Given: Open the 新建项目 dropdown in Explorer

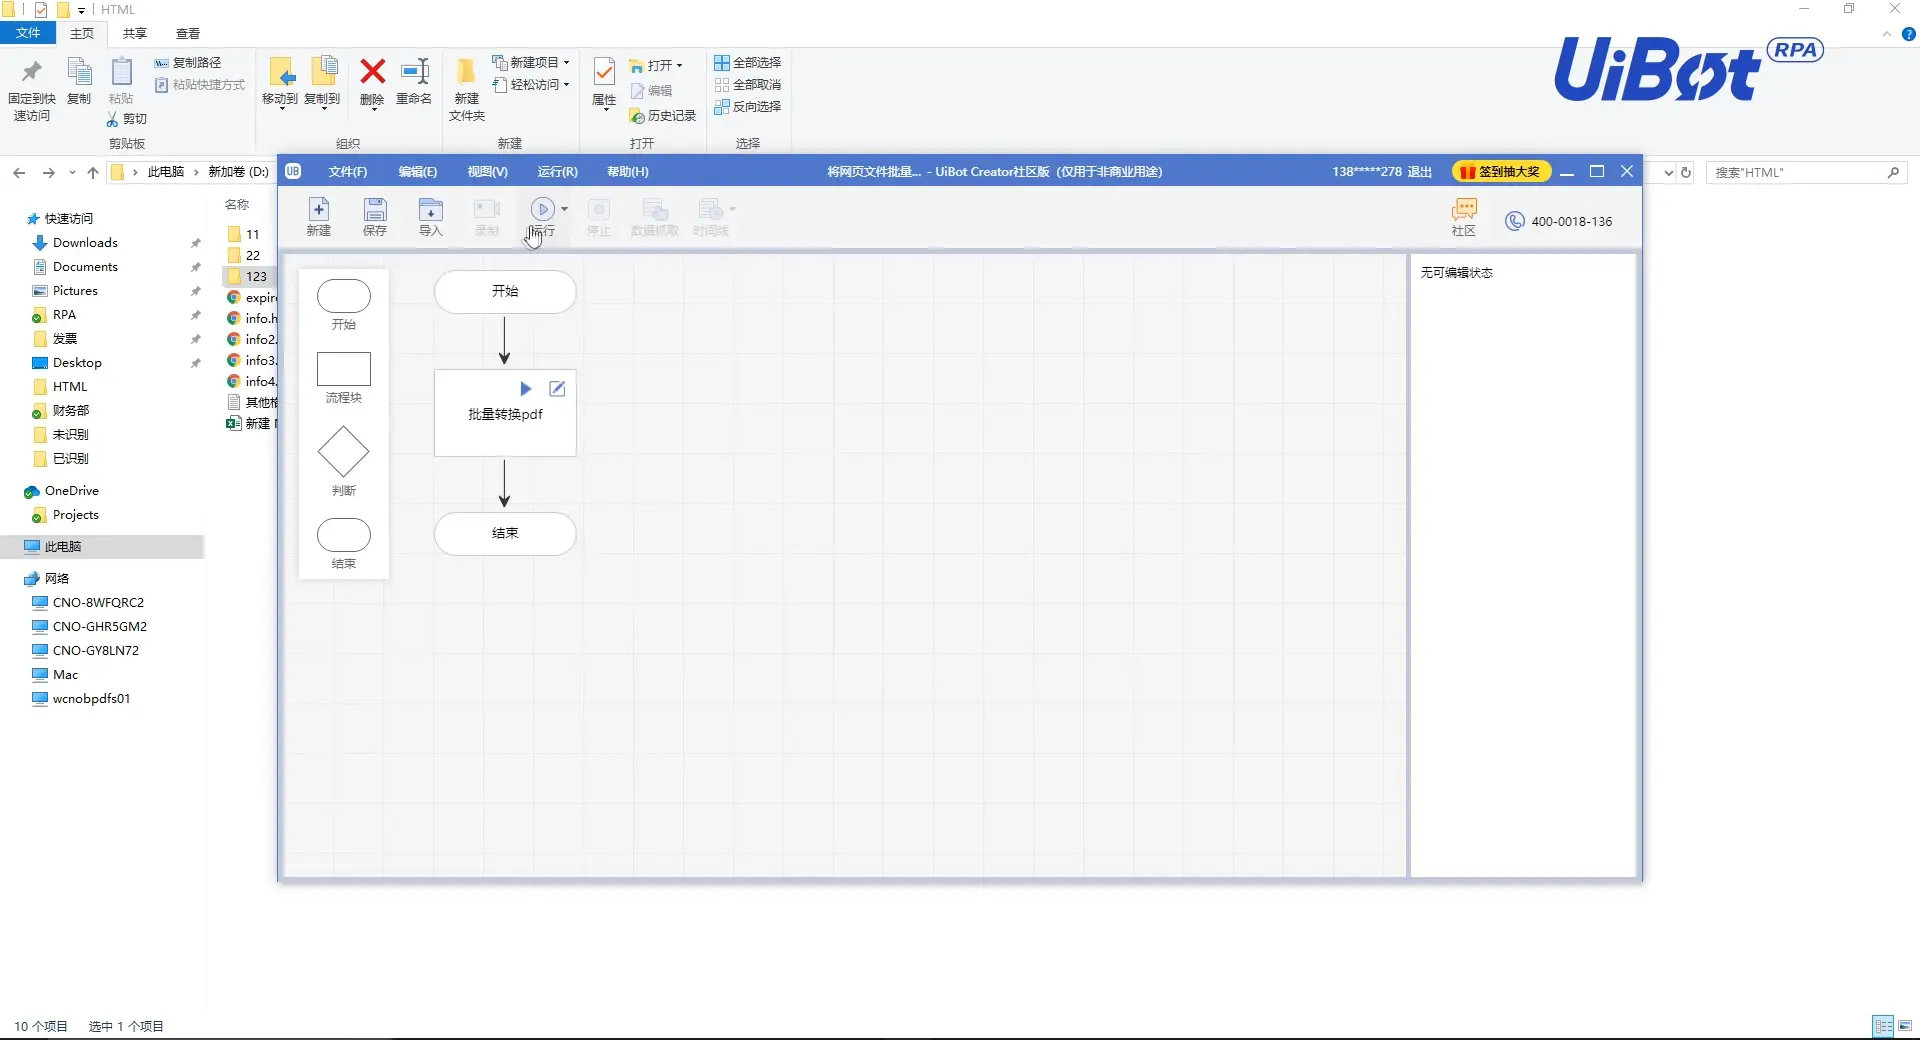Looking at the screenshot, I should coord(530,62).
